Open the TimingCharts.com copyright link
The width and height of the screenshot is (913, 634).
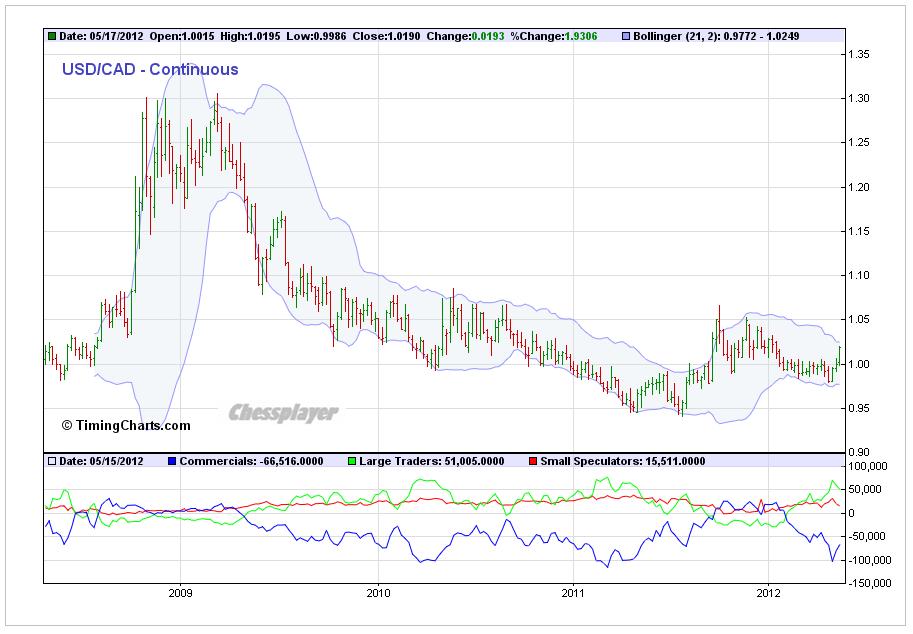click(x=126, y=425)
